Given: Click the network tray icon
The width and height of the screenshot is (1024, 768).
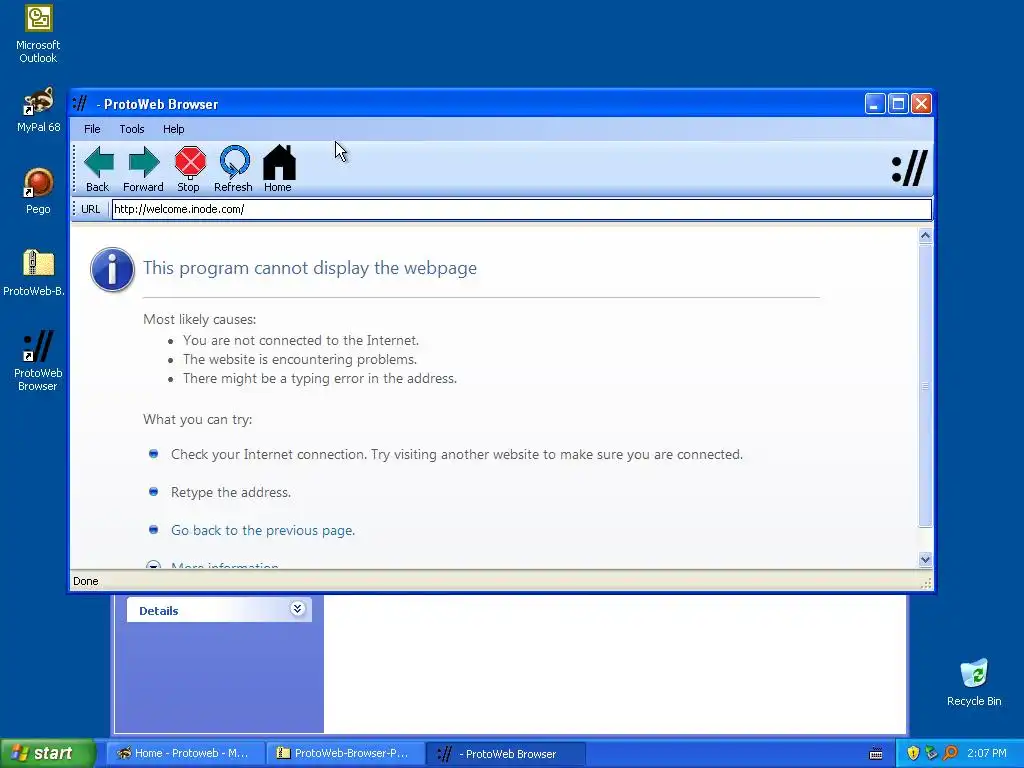Looking at the screenshot, I should pos(931,754).
